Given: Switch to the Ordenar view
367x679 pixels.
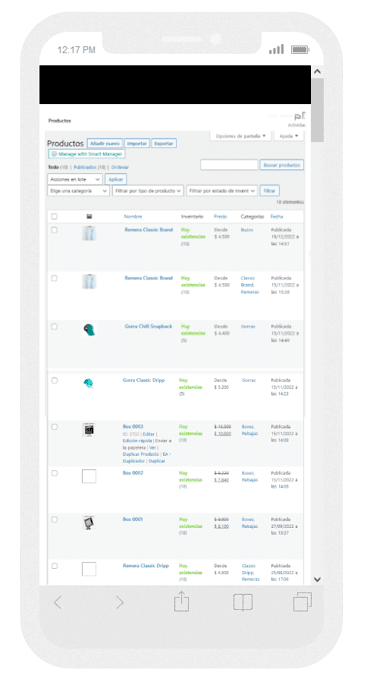Looking at the screenshot, I should click(120, 167).
